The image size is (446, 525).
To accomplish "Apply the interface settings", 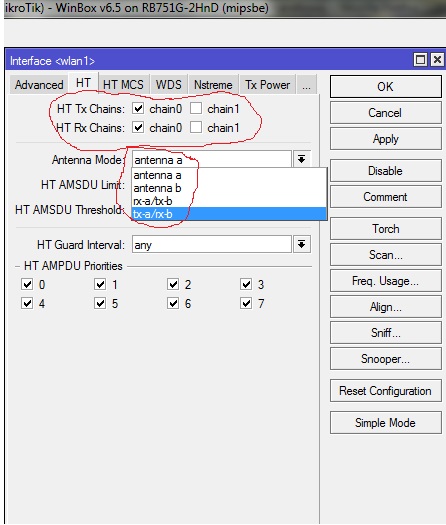I will [386, 139].
